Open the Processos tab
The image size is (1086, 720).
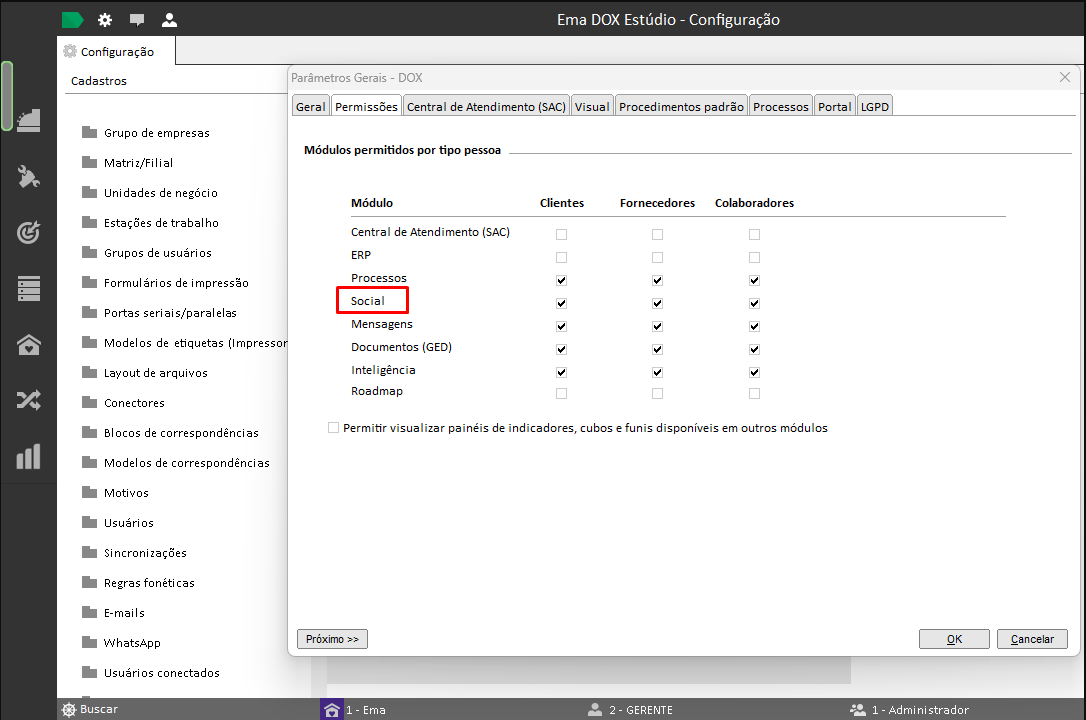coord(781,106)
